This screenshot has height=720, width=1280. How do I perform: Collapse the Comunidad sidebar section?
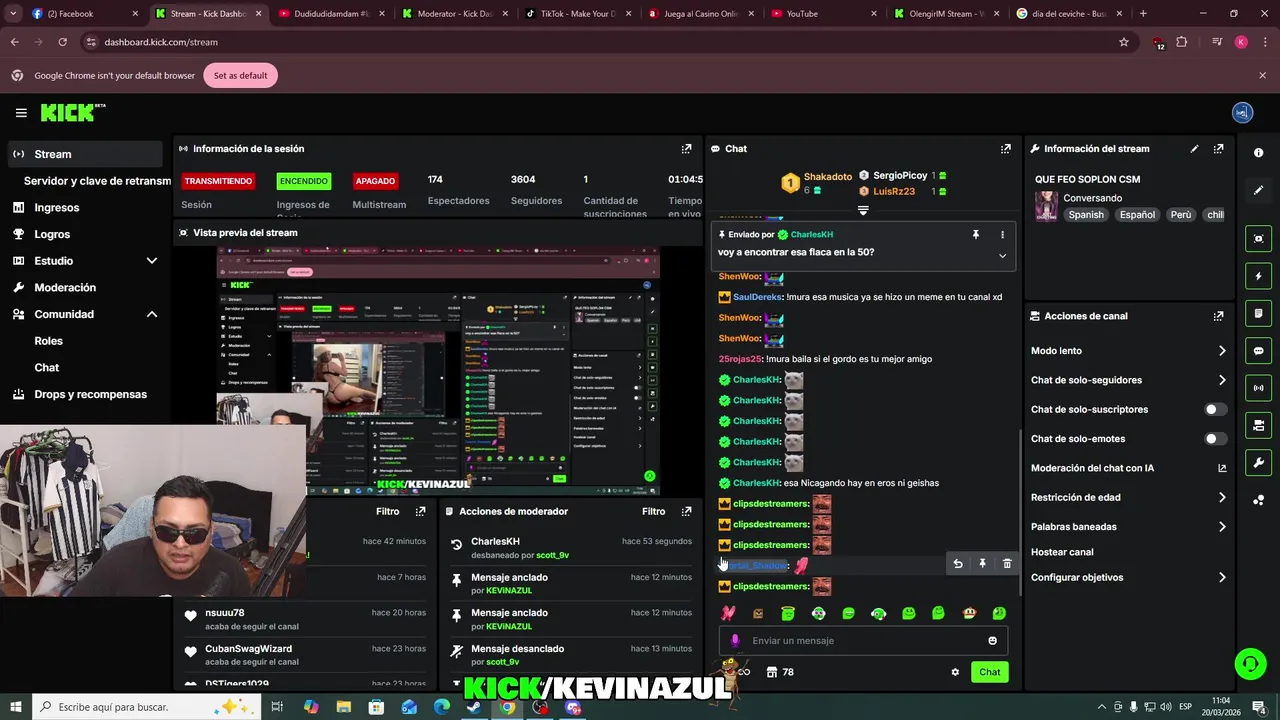[x=152, y=314]
